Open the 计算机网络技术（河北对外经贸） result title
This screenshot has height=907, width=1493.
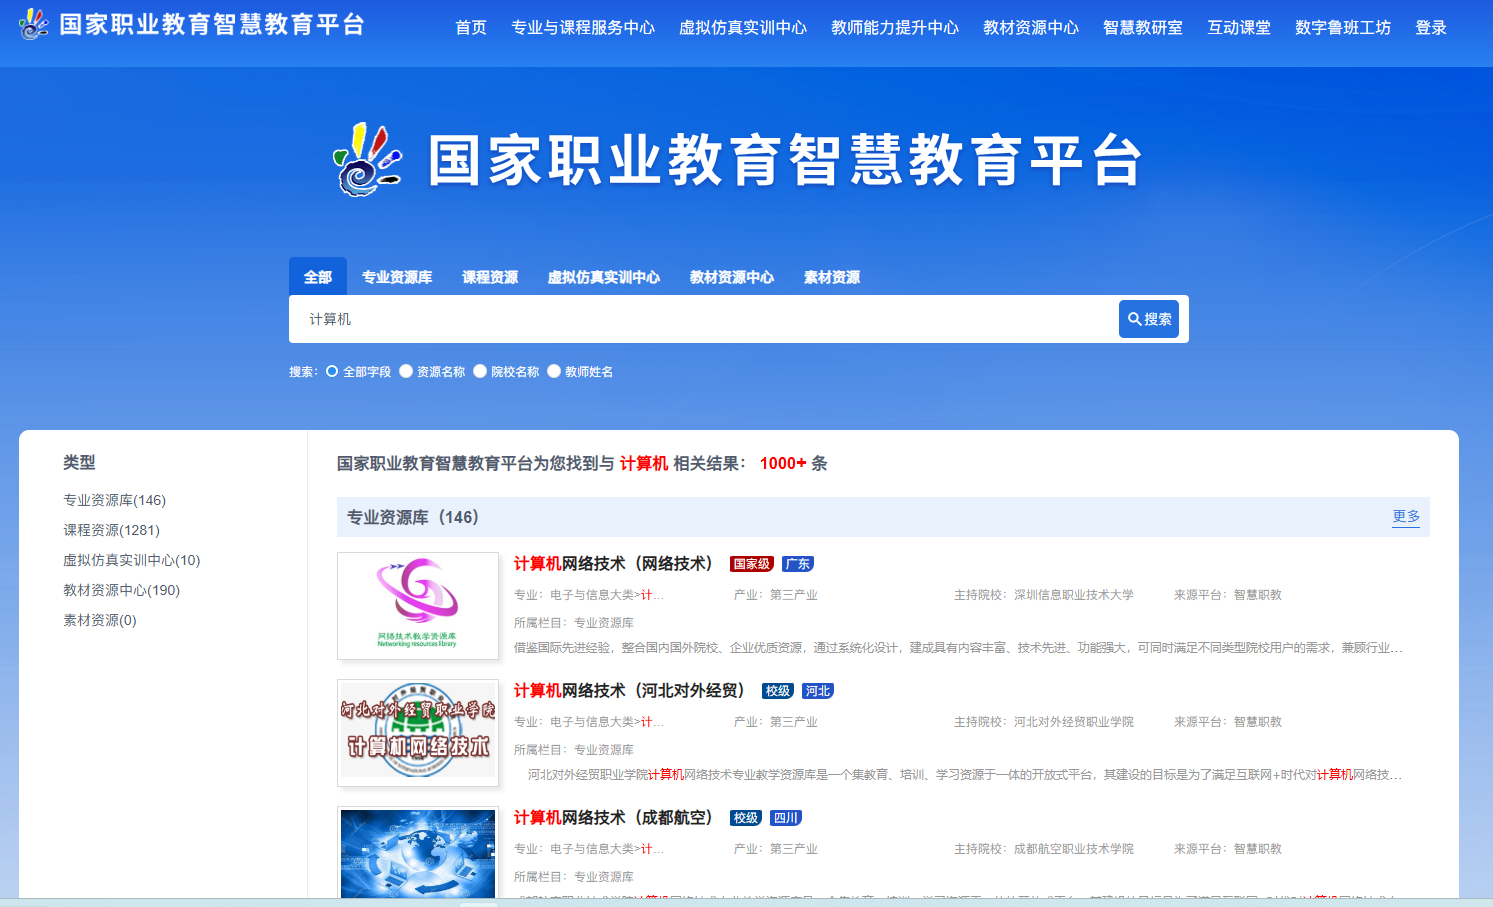[x=629, y=691]
